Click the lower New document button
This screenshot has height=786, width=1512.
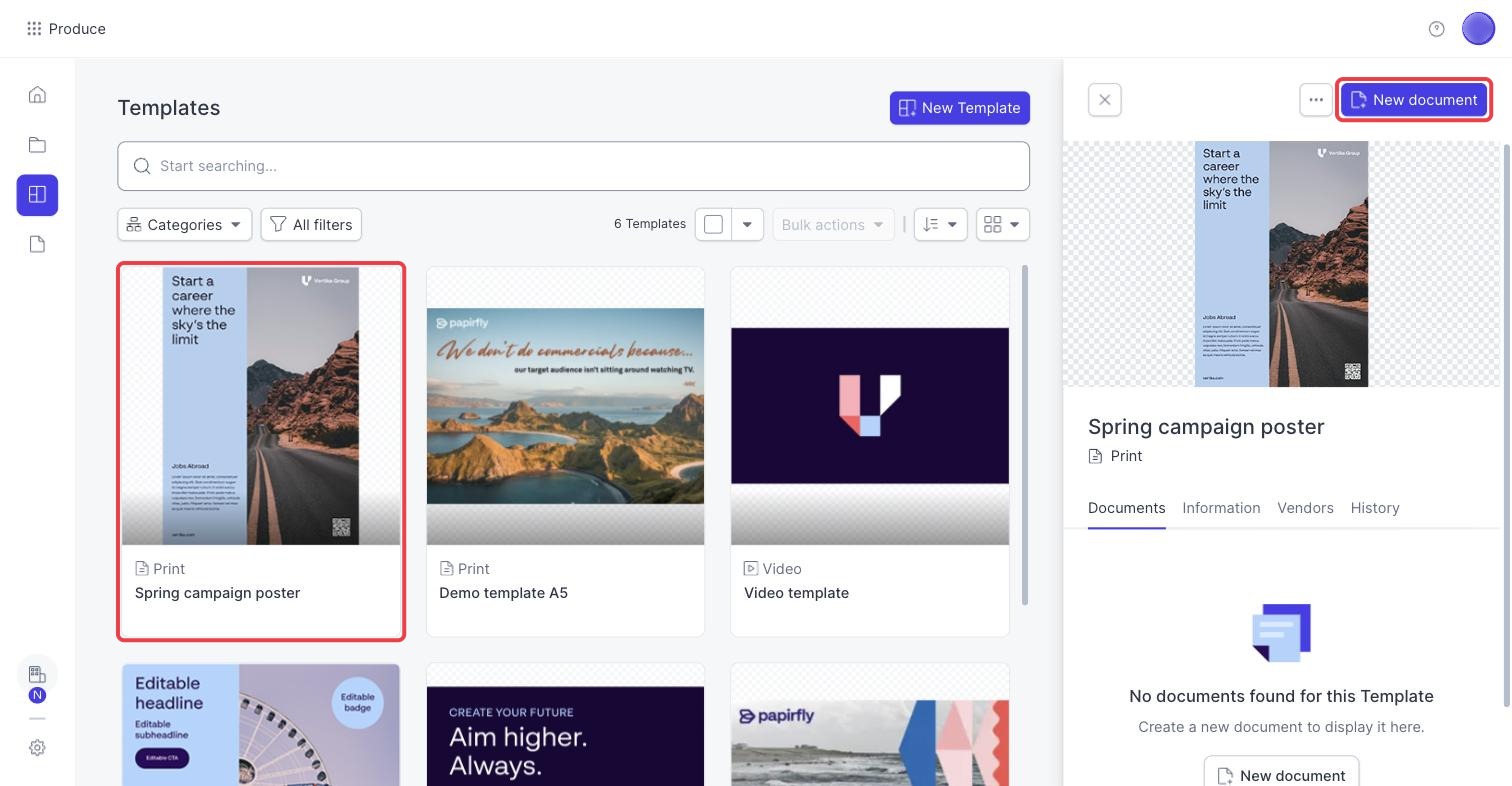tap(1281, 774)
